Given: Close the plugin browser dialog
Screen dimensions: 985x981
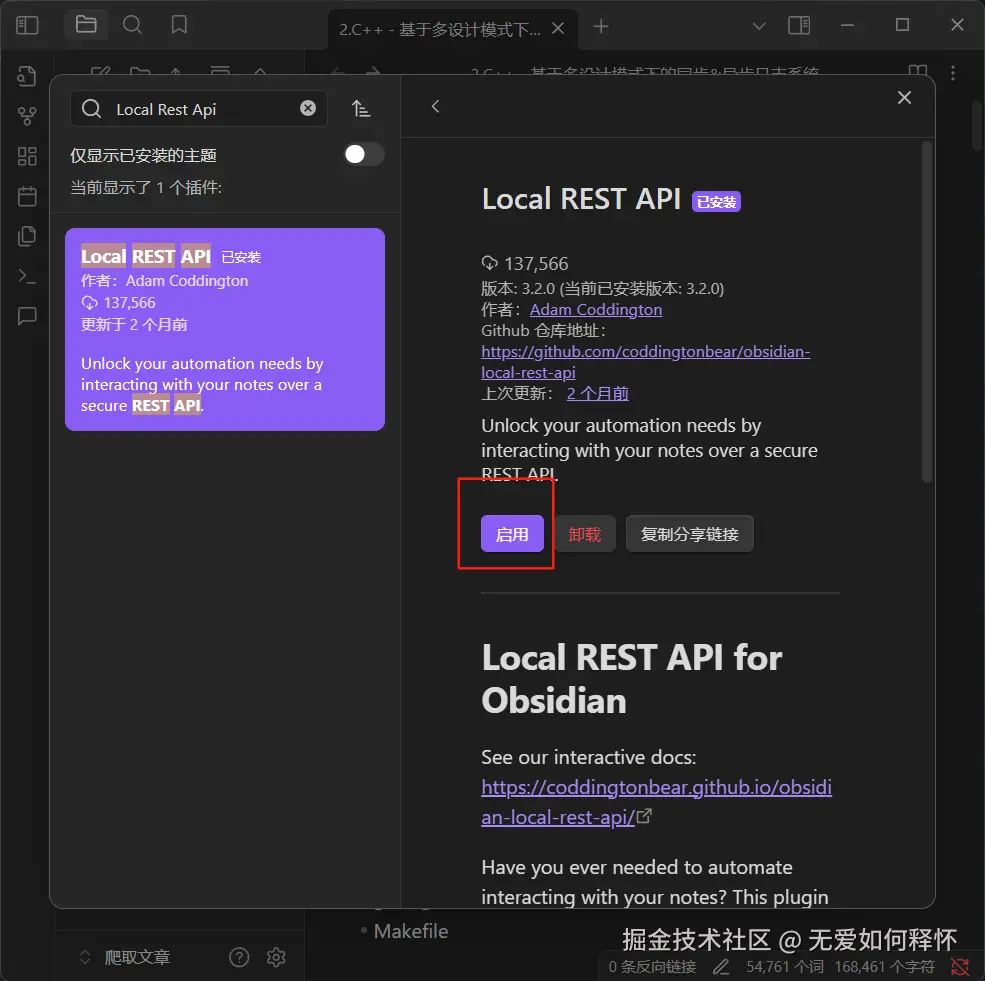Looking at the screenshot, I should [x=904, y=97].
